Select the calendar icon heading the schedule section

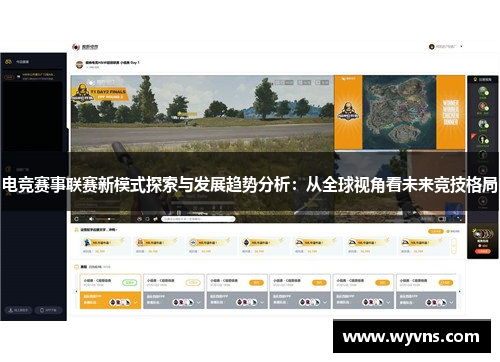click(x=76, y=267)
